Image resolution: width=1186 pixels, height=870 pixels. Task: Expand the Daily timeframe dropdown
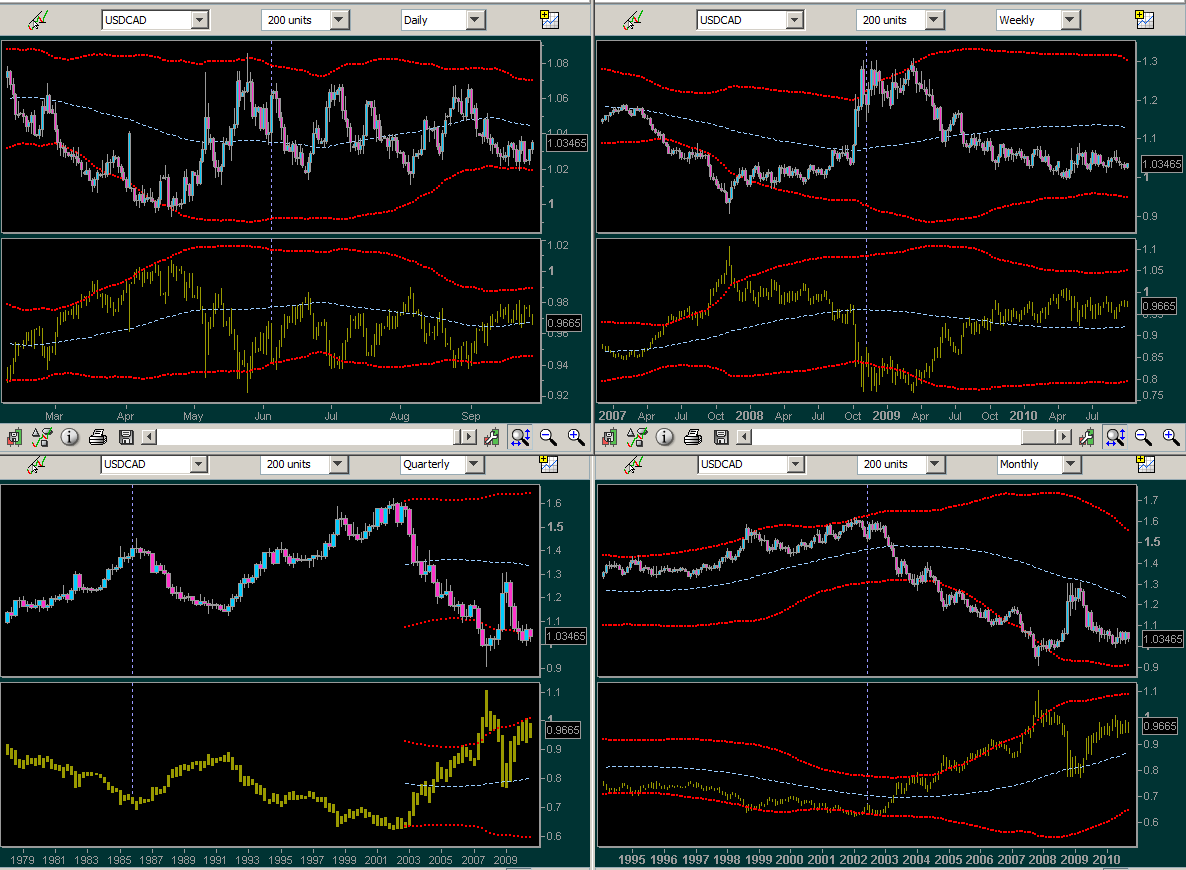click(x=475, y=20)
